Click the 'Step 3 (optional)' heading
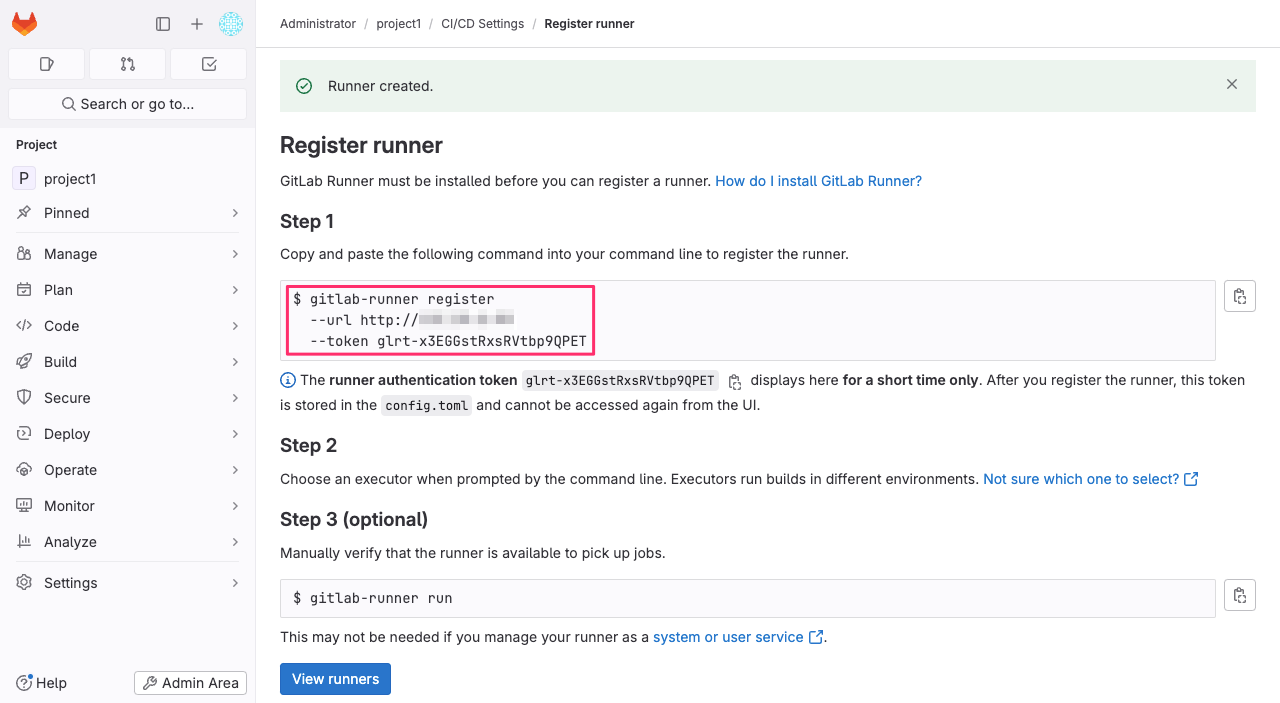 pyautogui.click(x=354, y=519)
